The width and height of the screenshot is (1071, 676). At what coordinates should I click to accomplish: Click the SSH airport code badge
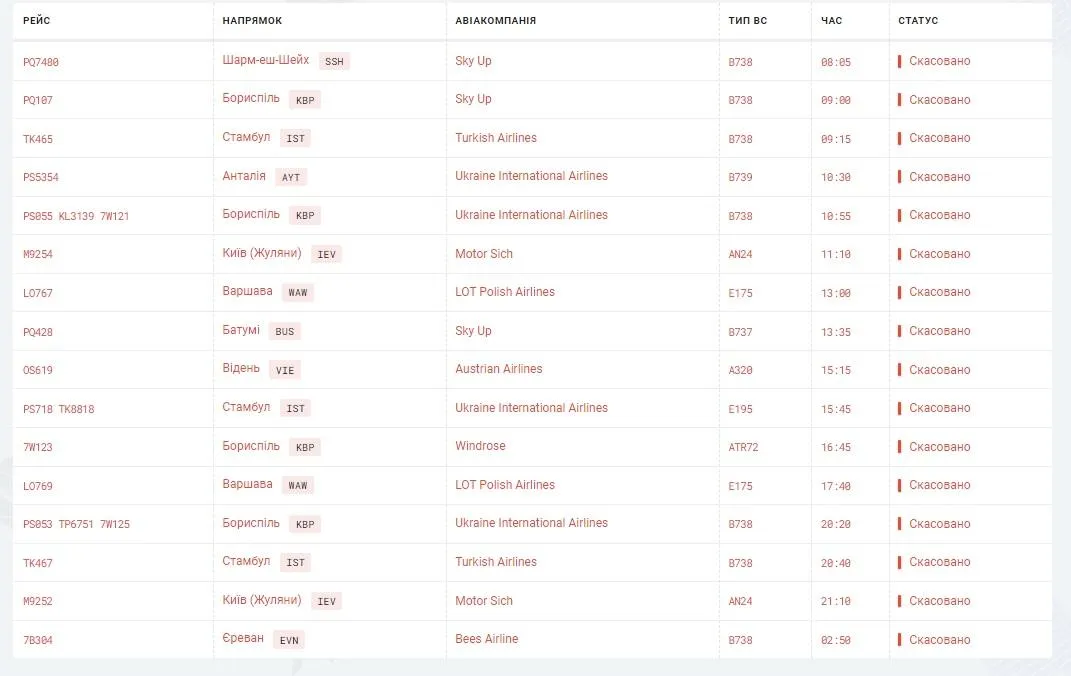point(334,62)
